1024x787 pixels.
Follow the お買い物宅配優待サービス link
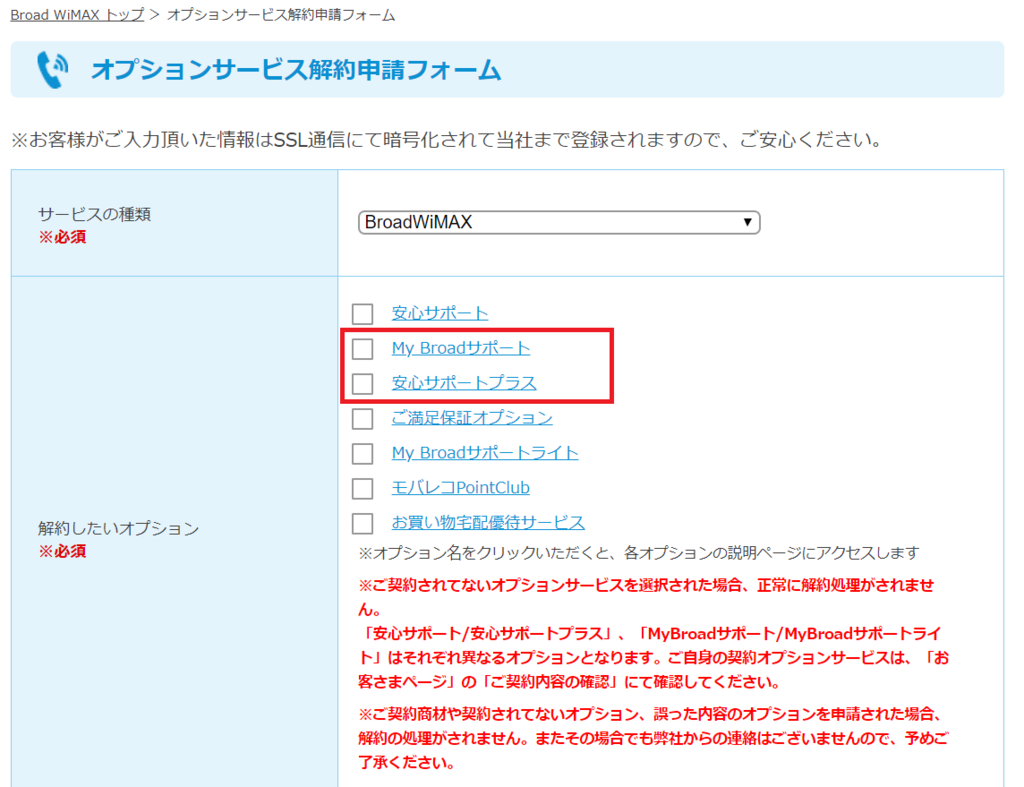click(488, 522)
